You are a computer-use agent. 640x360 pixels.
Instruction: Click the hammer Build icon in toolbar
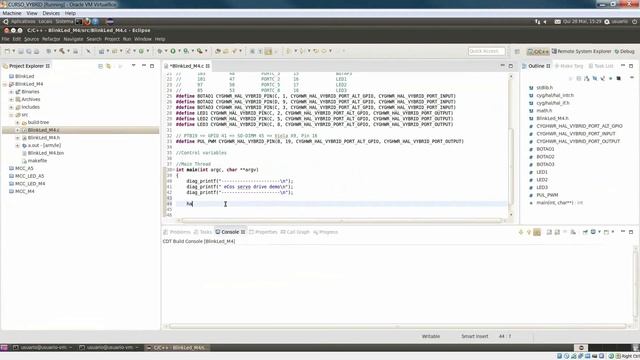tap(62, 51)
